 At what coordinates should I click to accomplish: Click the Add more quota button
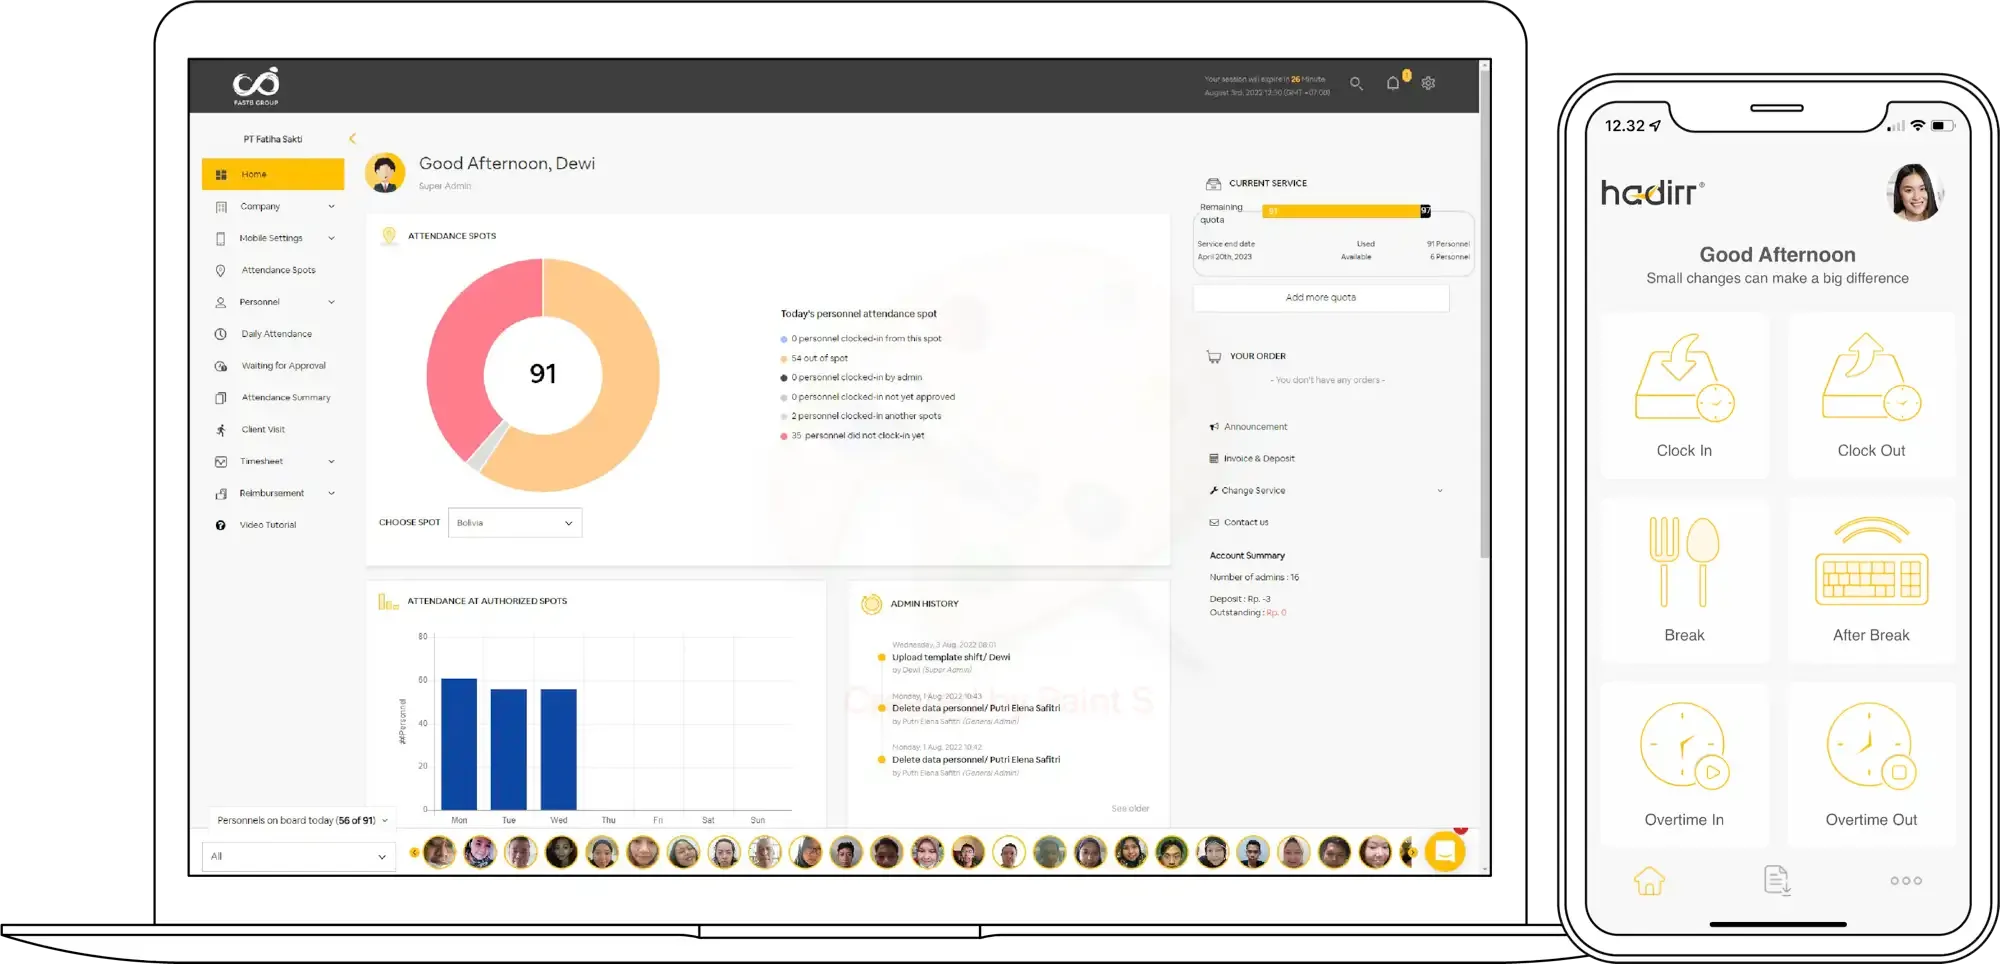pyautogui.click(x=1320, y=297)
